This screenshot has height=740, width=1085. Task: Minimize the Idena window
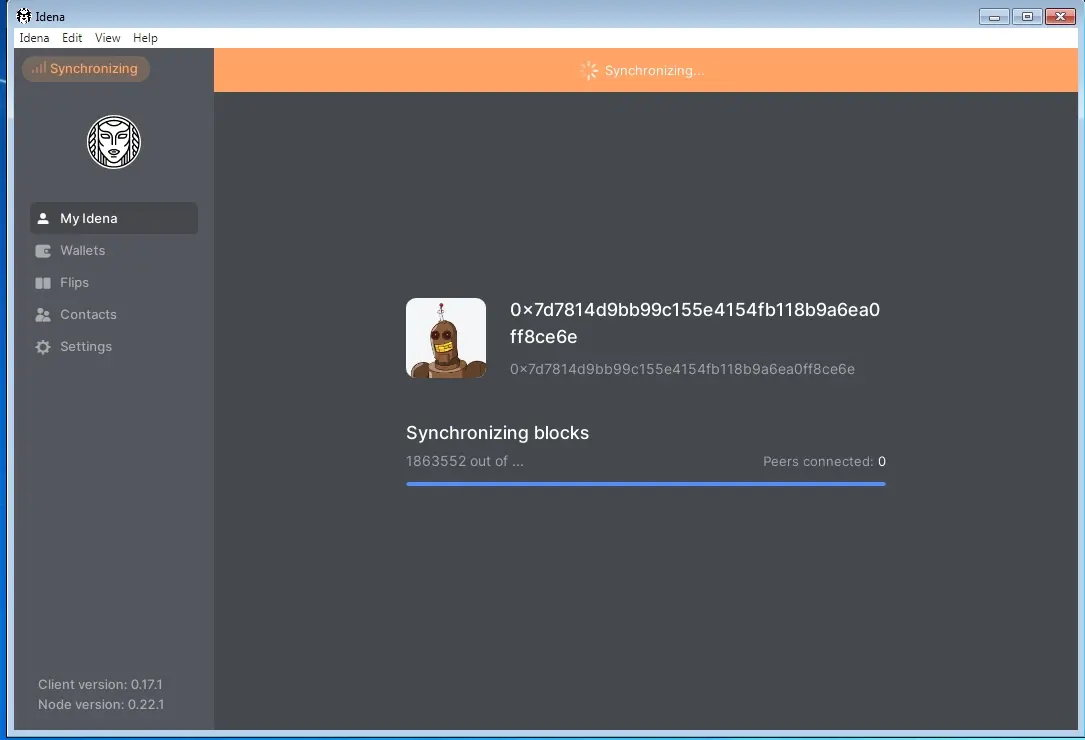tap(994, 17)
